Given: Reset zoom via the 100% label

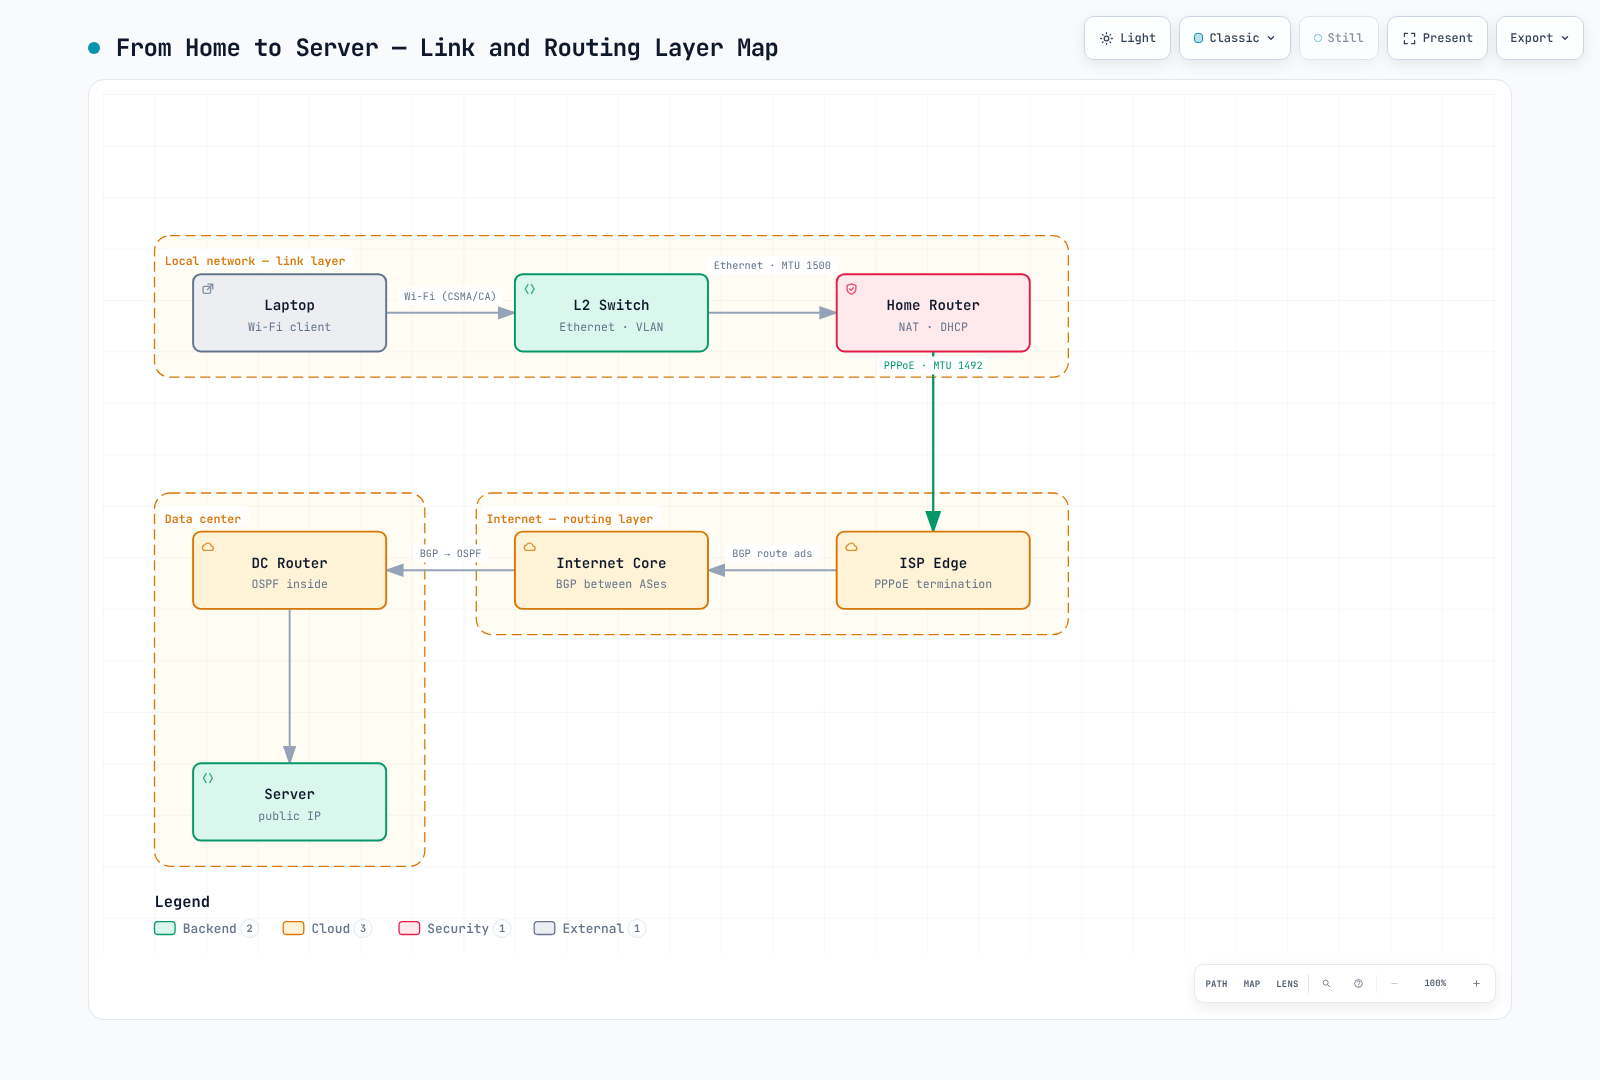Looking at the screenshot, I should coord(1435,984).
